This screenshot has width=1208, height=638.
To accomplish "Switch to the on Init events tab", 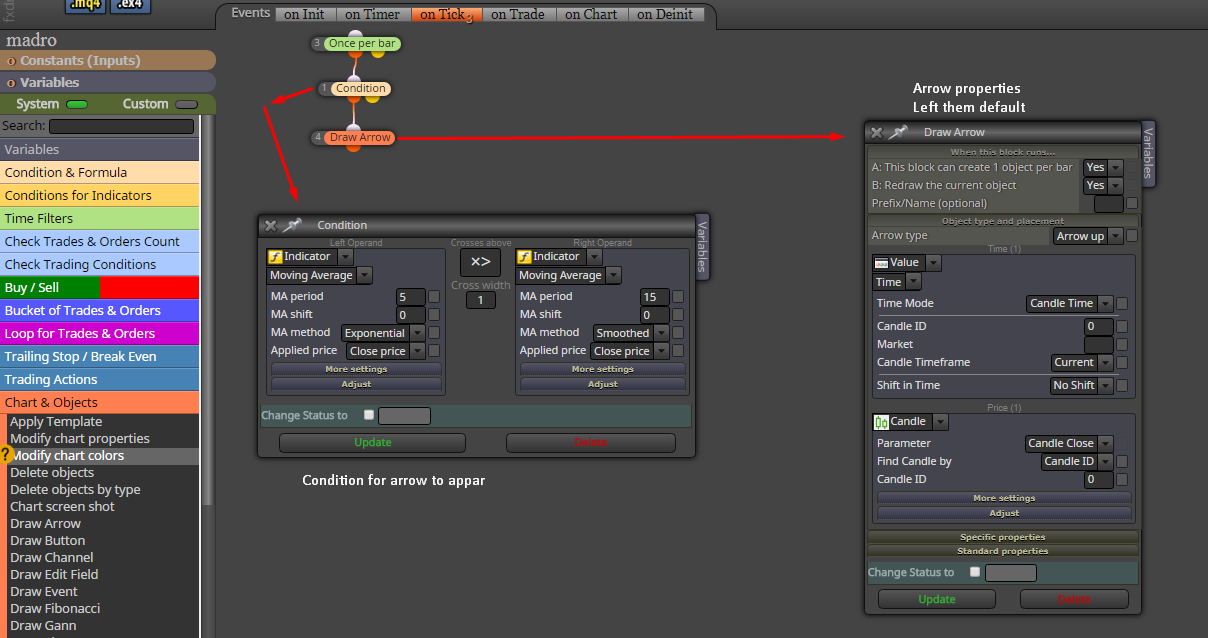I will point(305,14).
